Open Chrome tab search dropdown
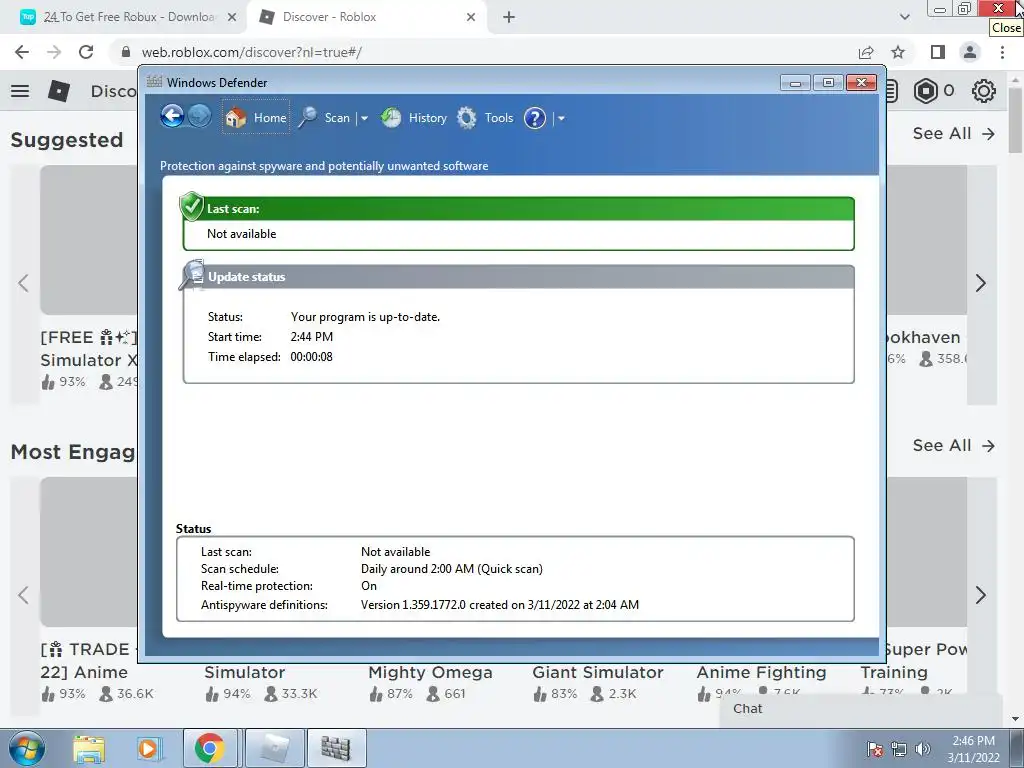Screen dimensions: 1024x768 (x=904, y=17)
